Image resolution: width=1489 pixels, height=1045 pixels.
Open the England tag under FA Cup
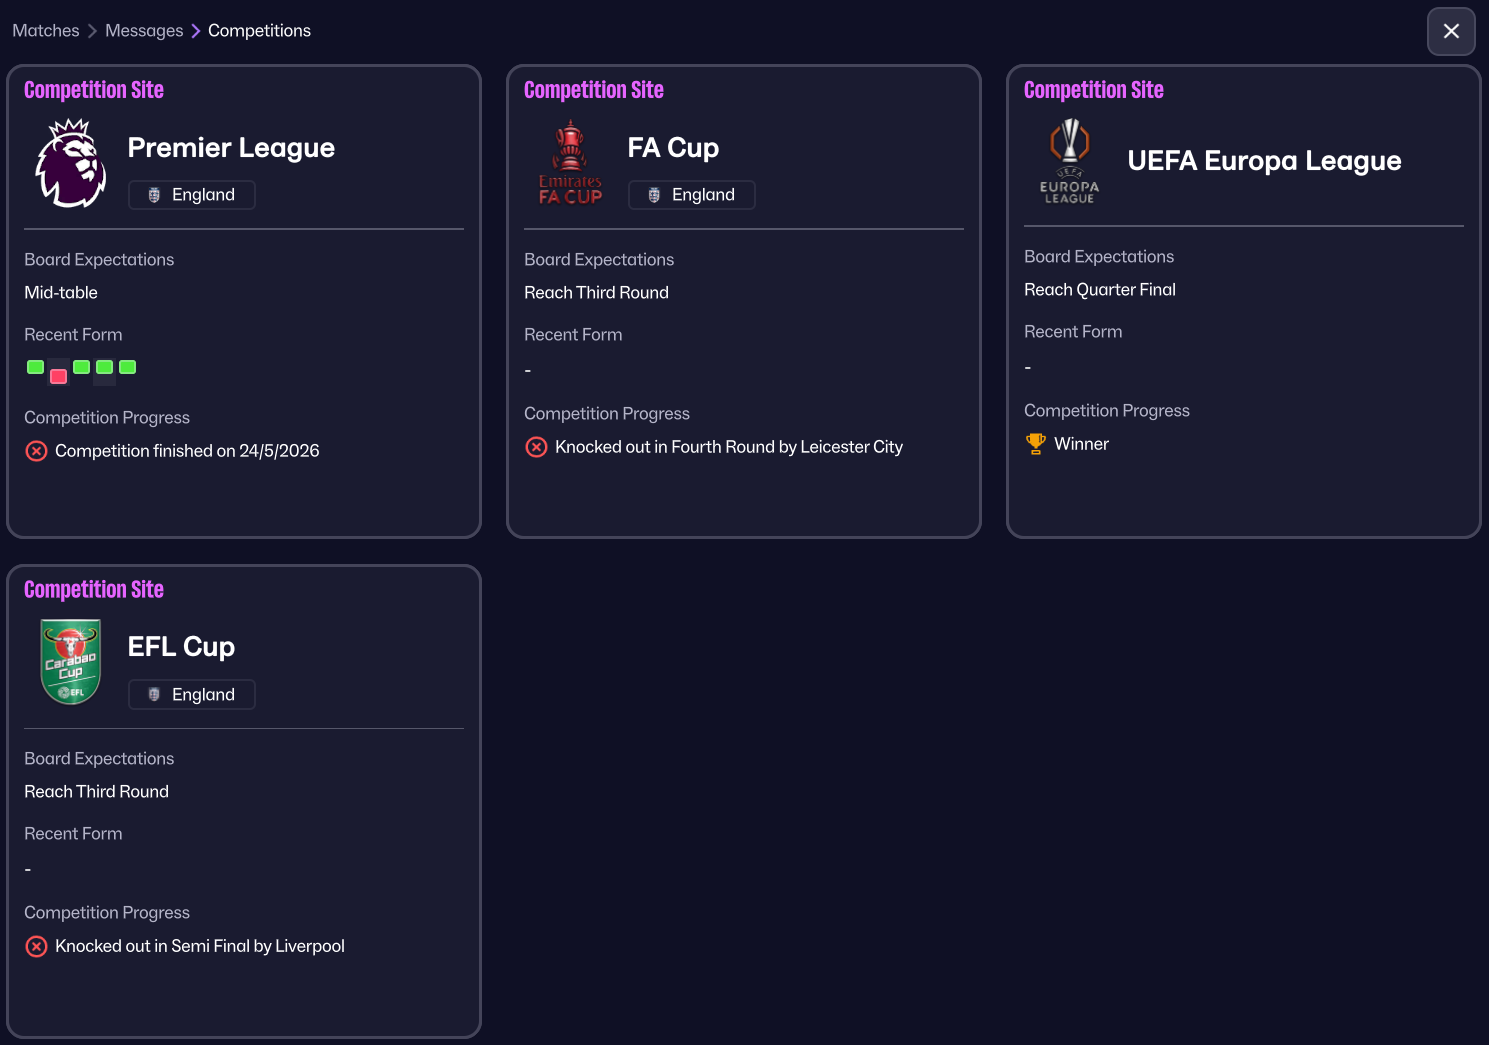692,195
